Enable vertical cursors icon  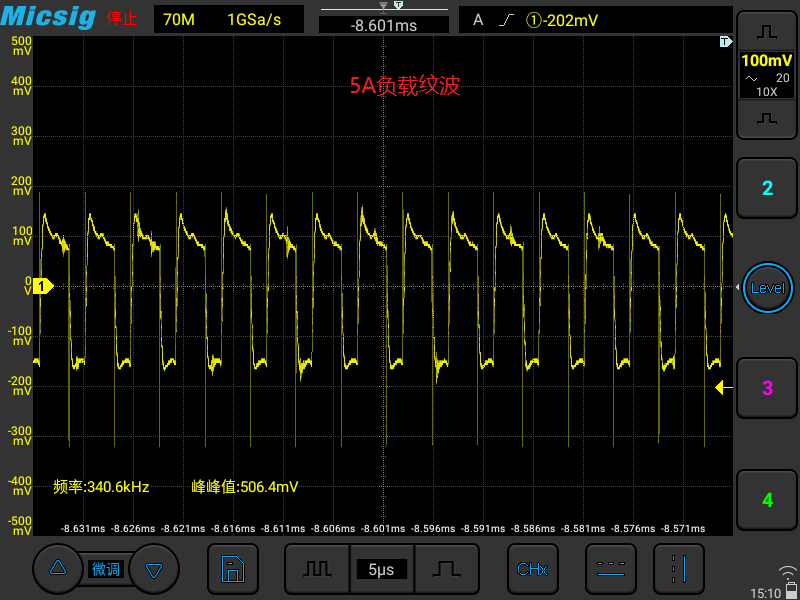(x=679, y=569)
